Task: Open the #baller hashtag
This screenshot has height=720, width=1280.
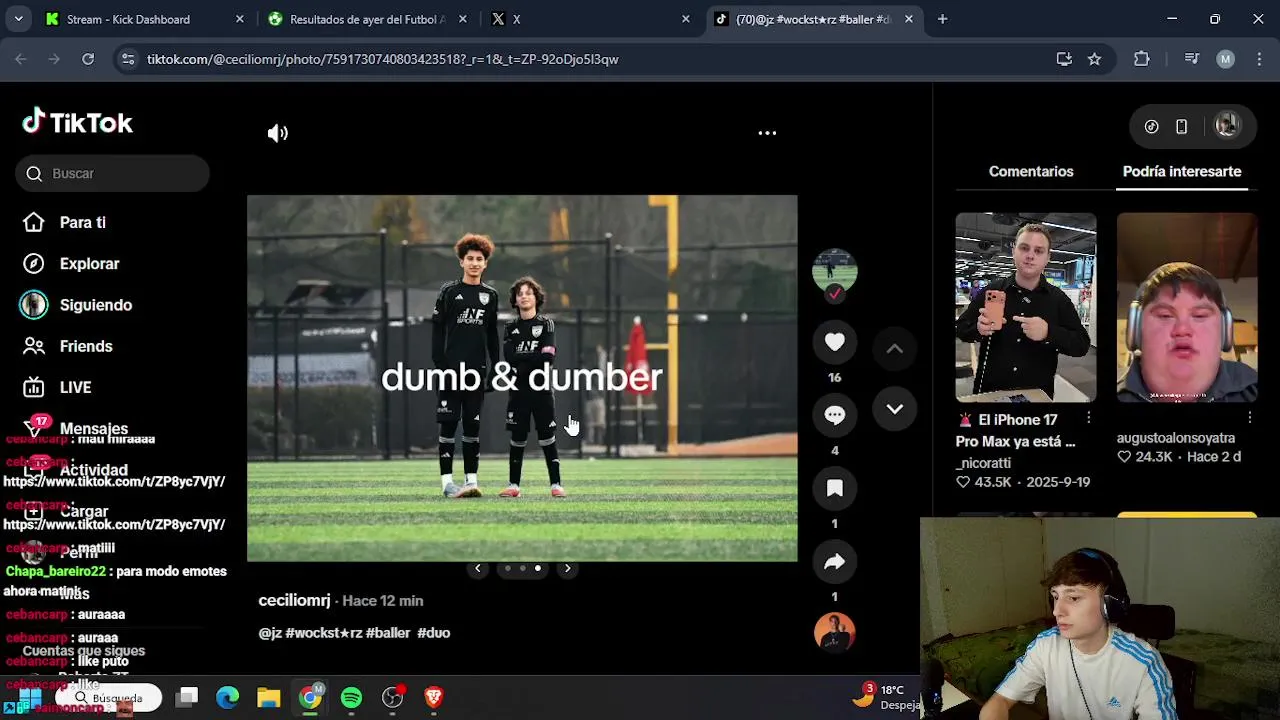Action: [388, 633]
